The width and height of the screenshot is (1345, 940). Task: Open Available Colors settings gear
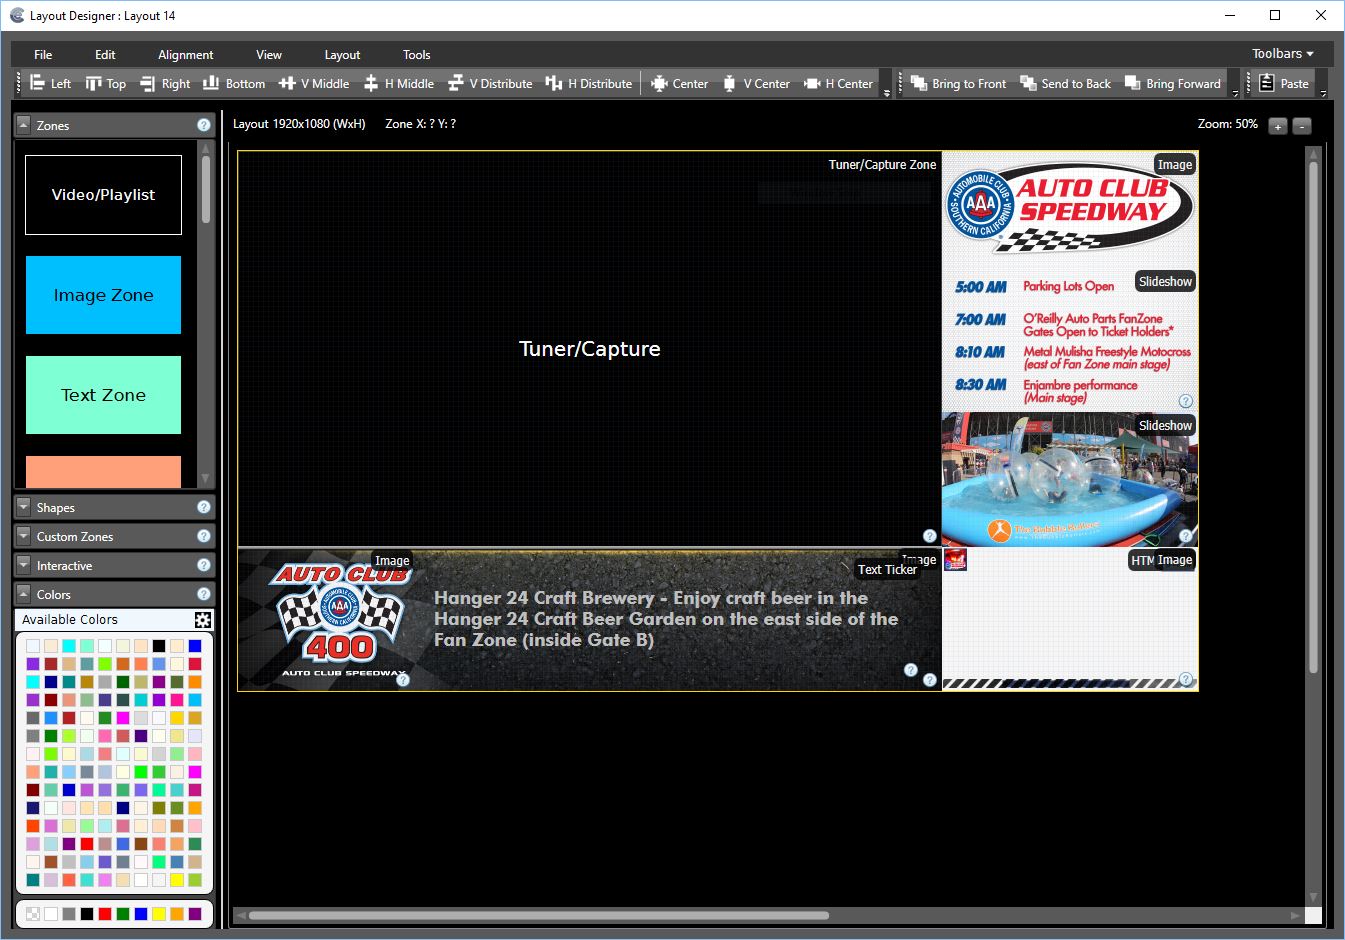(x=203, y=620)
